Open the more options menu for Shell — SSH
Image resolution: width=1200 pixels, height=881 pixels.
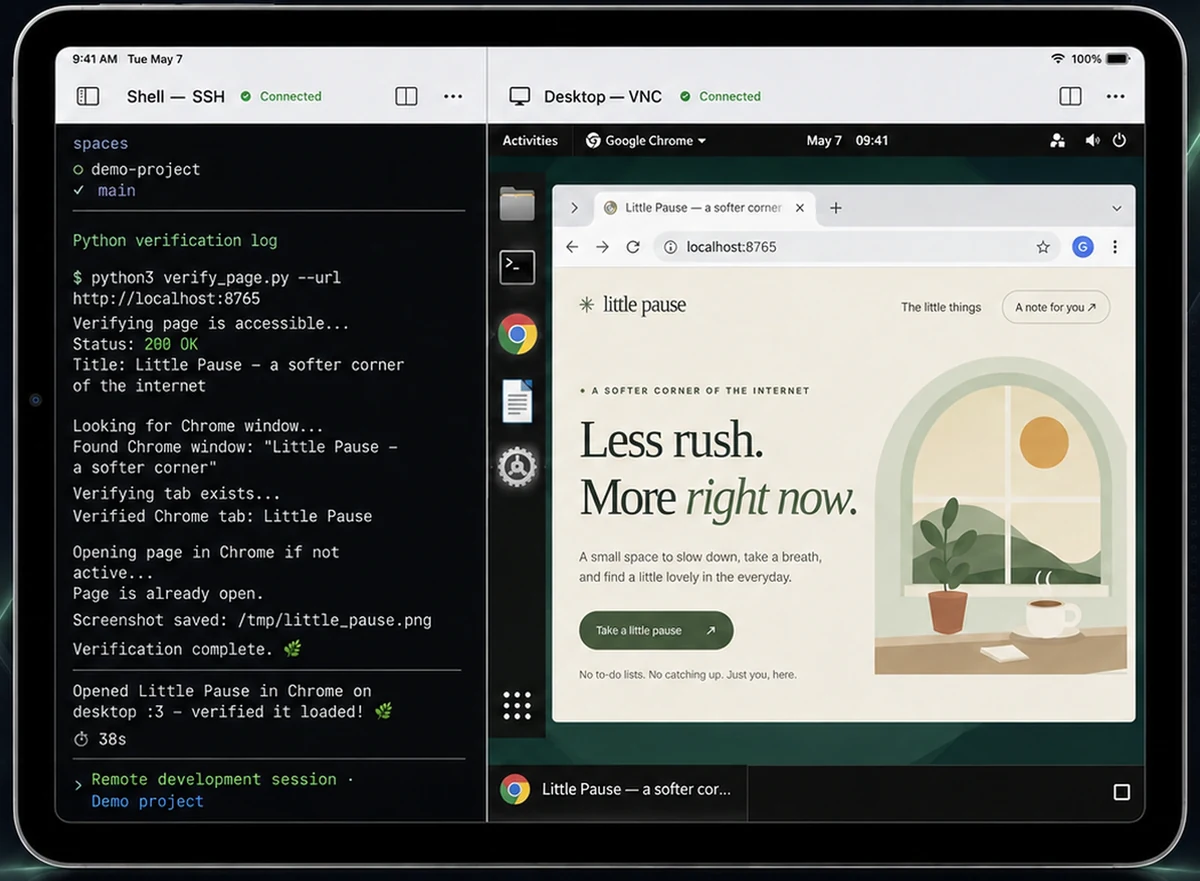(x=453, y=96)
